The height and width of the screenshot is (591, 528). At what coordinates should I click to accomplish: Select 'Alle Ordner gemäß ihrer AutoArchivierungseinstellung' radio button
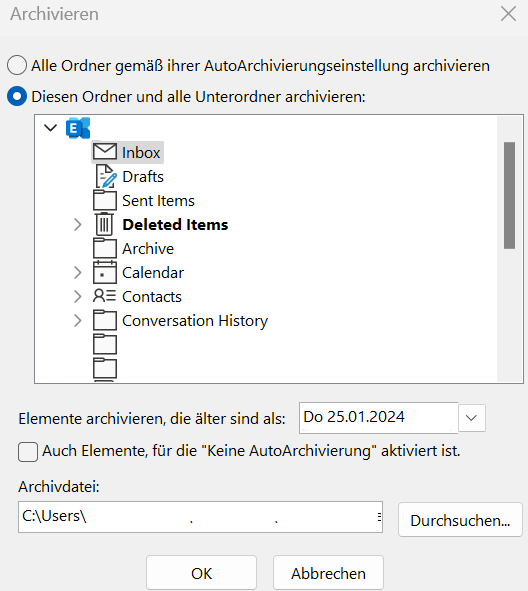click(x=17, y=65)
